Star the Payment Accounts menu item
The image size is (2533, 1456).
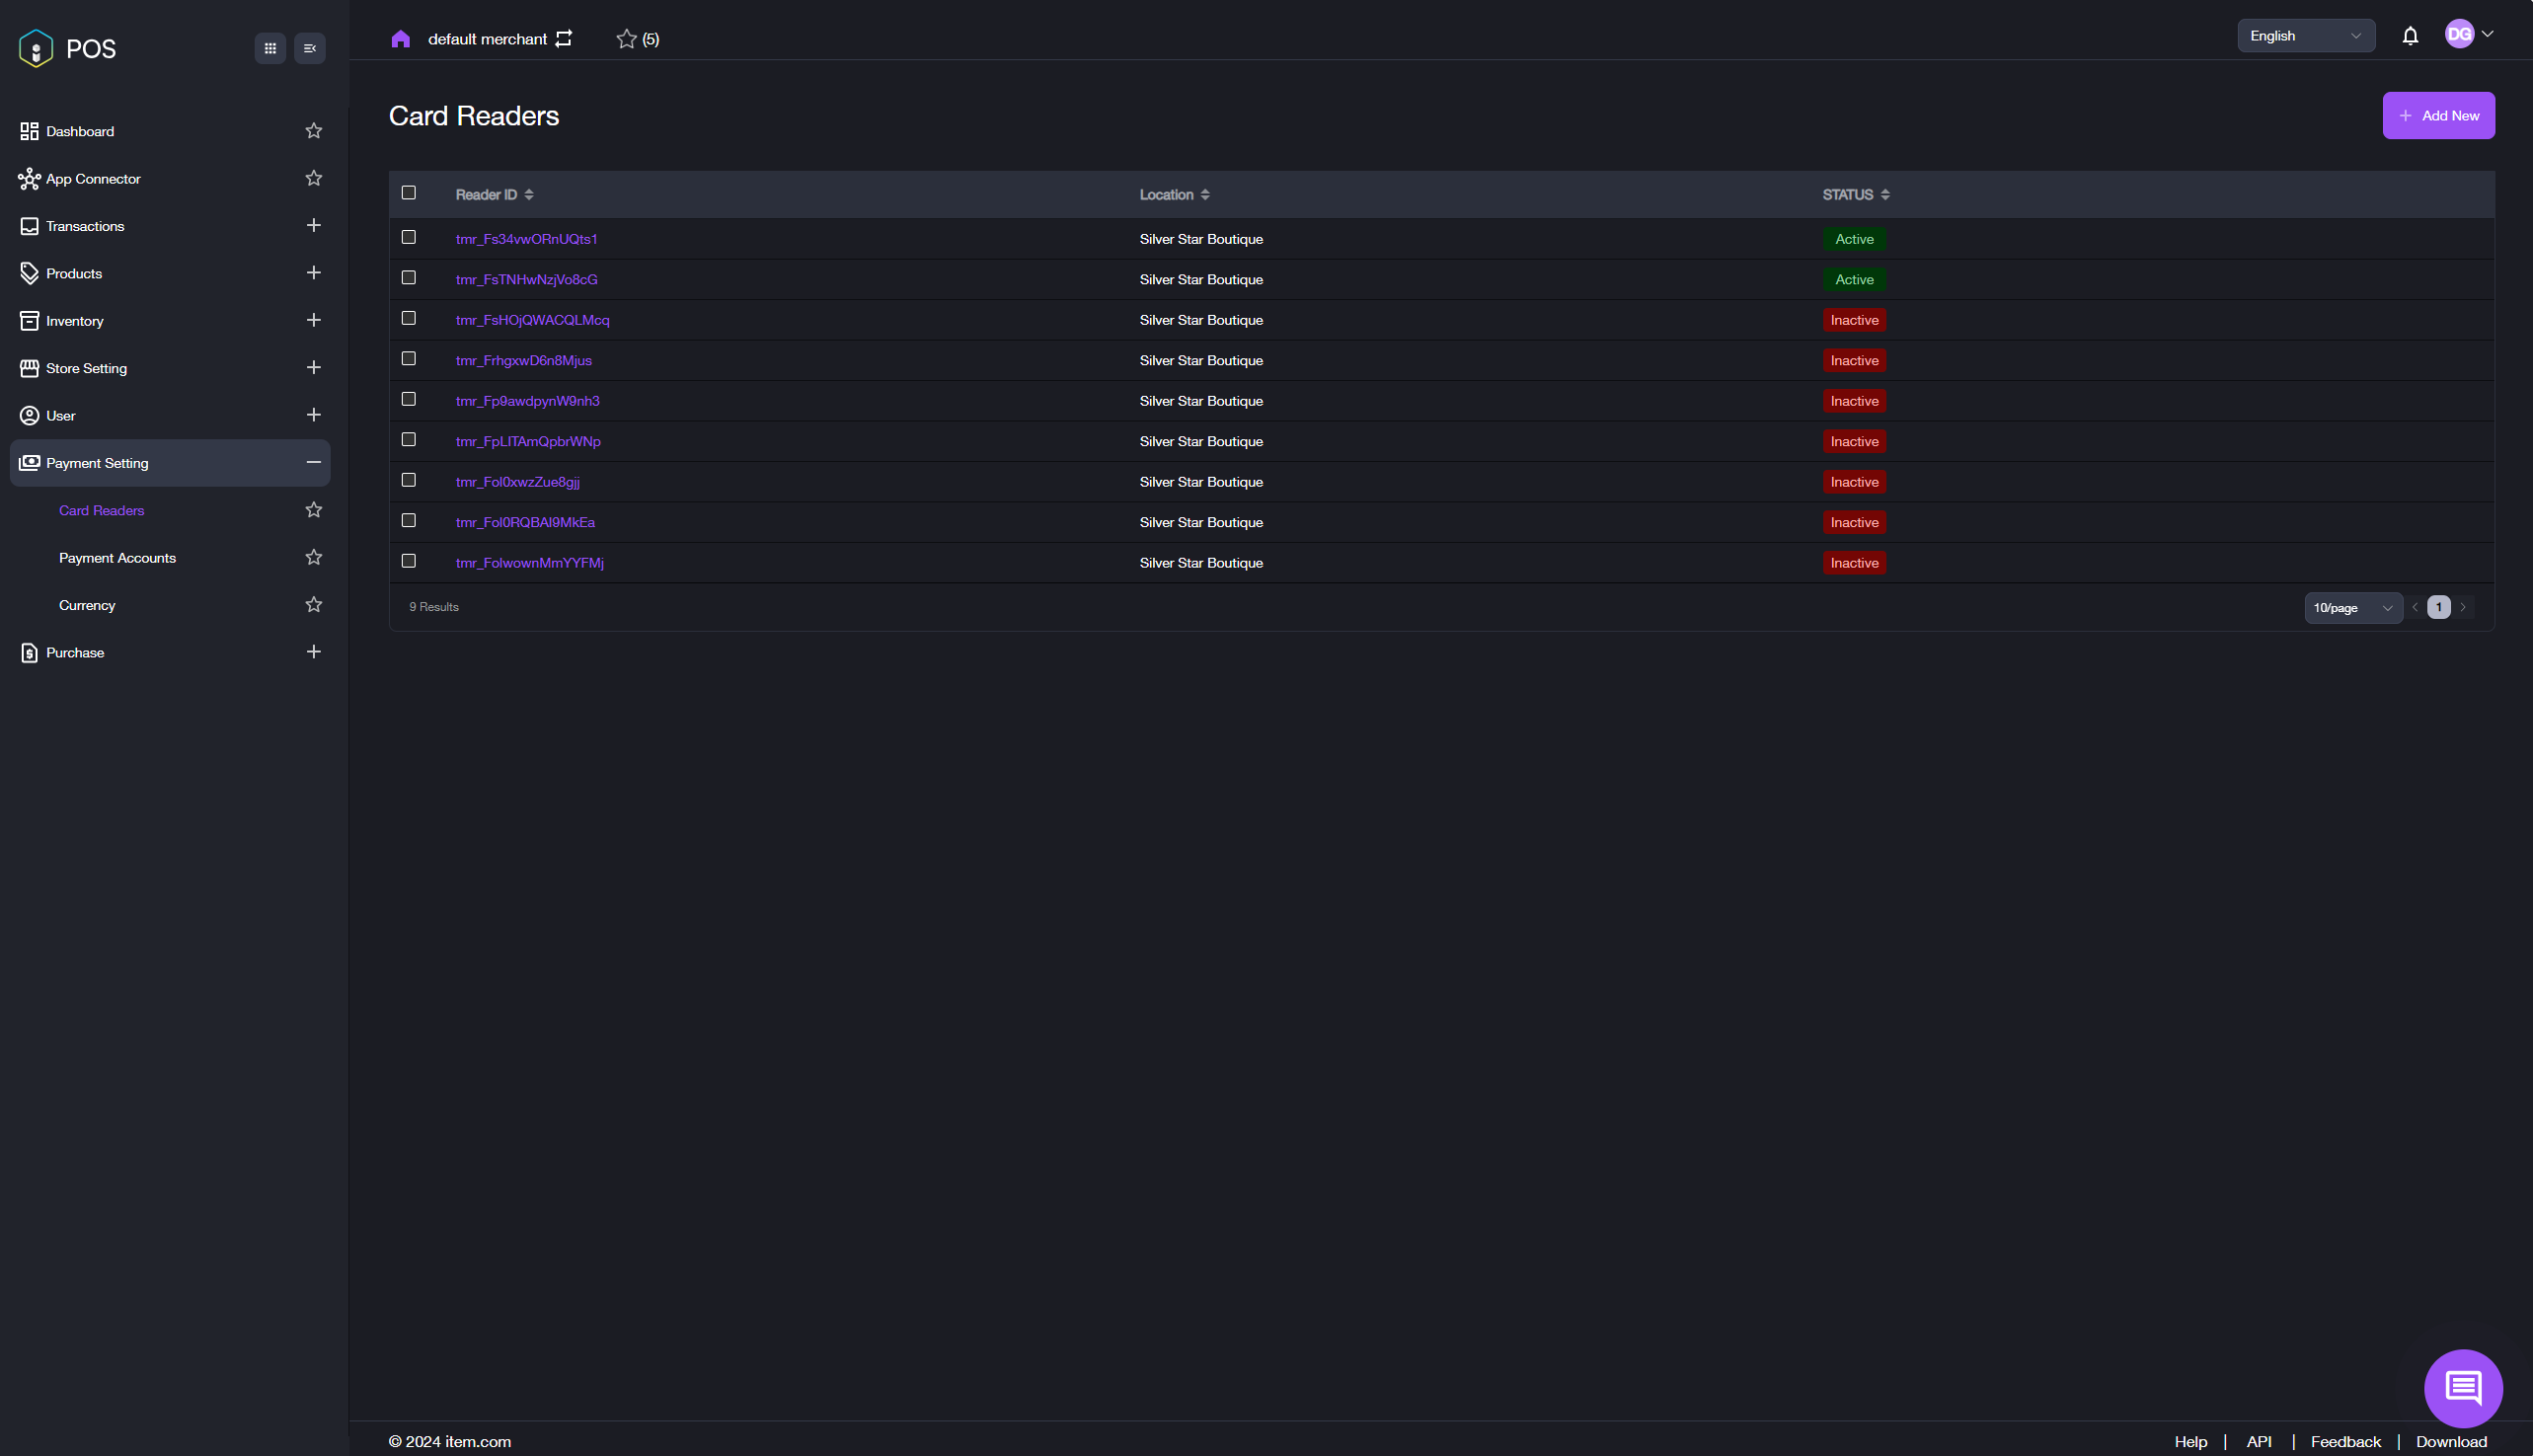(314, 557)
